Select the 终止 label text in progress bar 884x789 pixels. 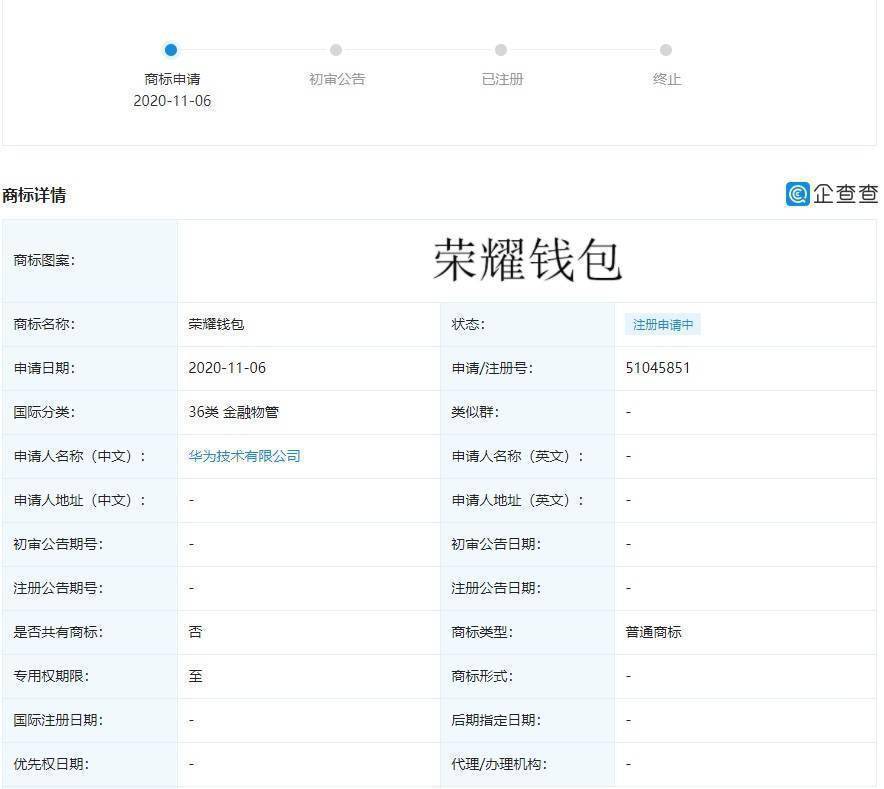667,79
